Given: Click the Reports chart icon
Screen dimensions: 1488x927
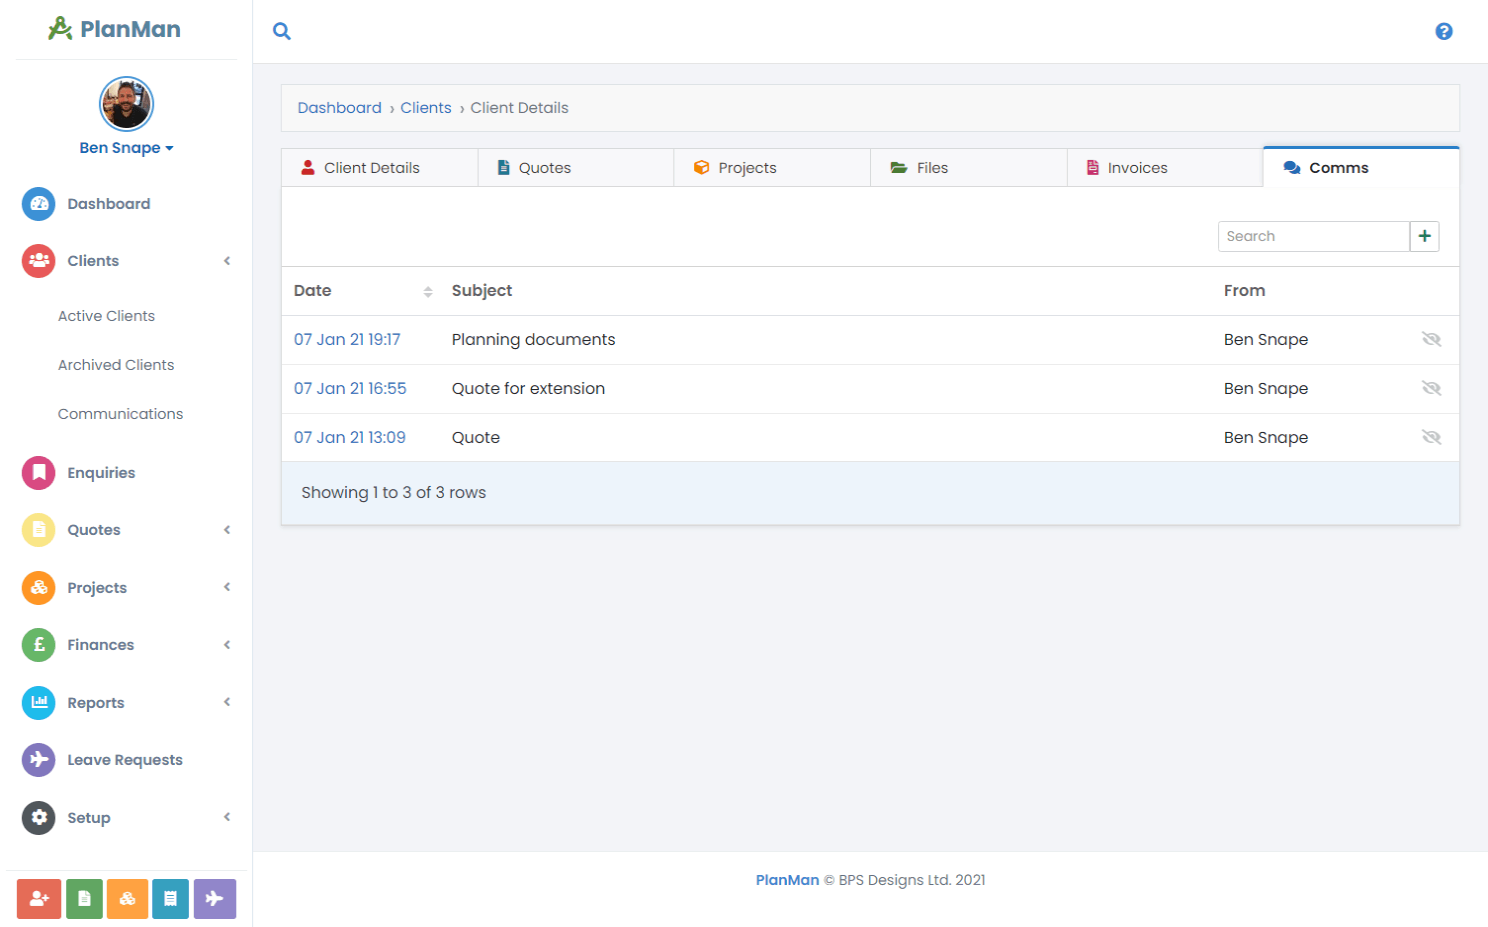Looking at the screenshot, I should pos(39,703).
